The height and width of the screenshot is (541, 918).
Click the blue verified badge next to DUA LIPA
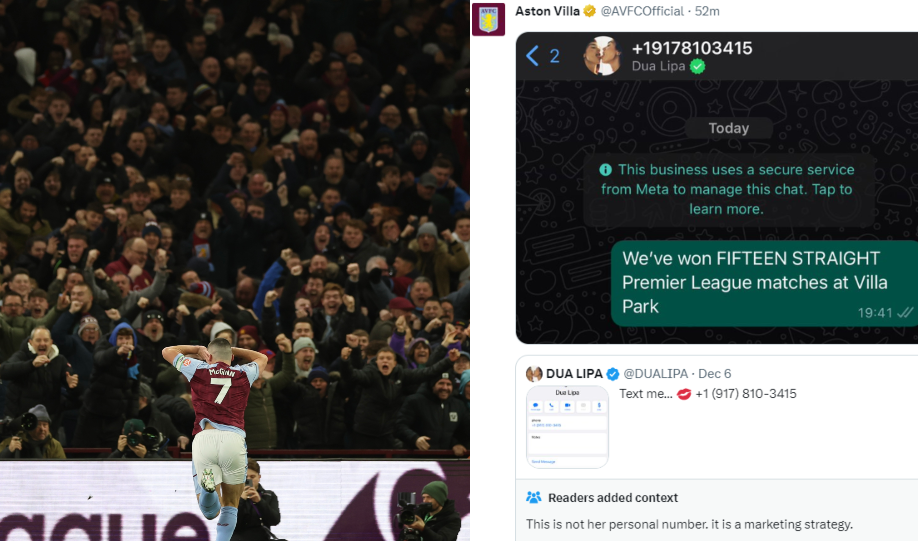tap(612, 374)
